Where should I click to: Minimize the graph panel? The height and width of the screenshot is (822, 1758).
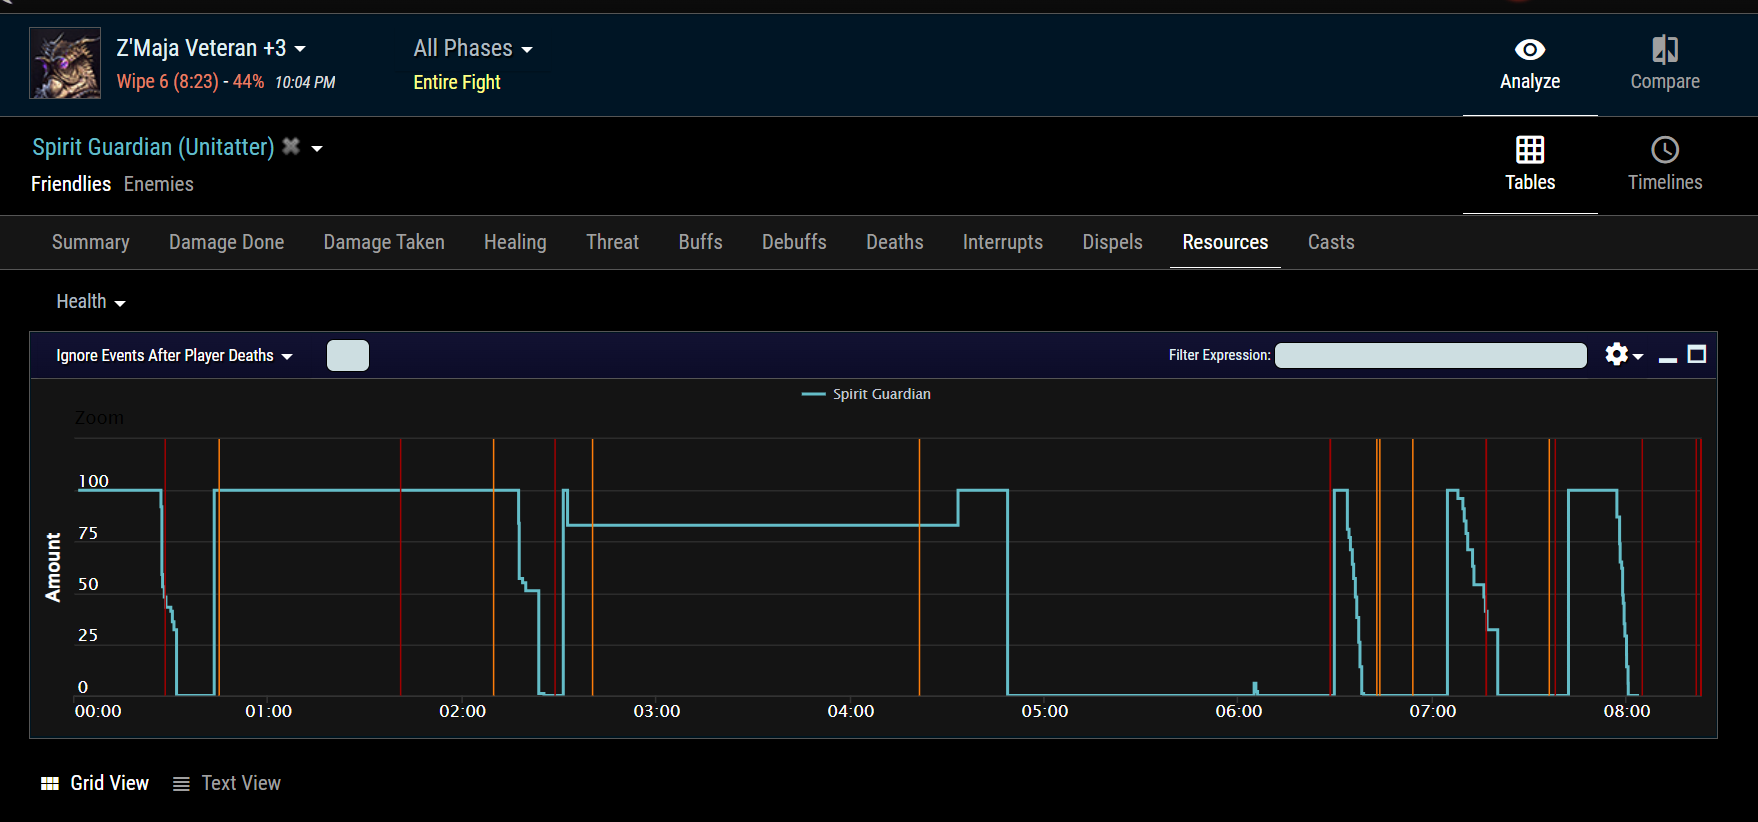pyautogui.click(x=1668, y=359)
